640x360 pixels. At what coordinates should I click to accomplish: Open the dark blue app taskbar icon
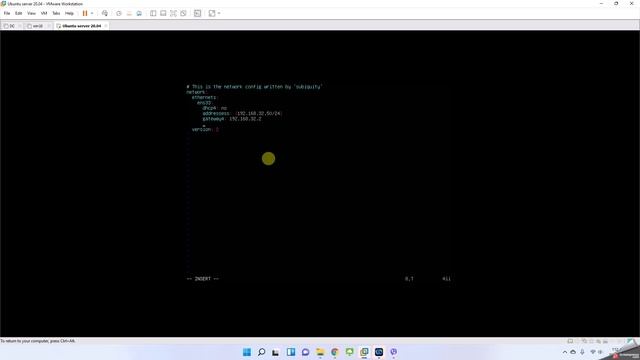coord(379,352)
